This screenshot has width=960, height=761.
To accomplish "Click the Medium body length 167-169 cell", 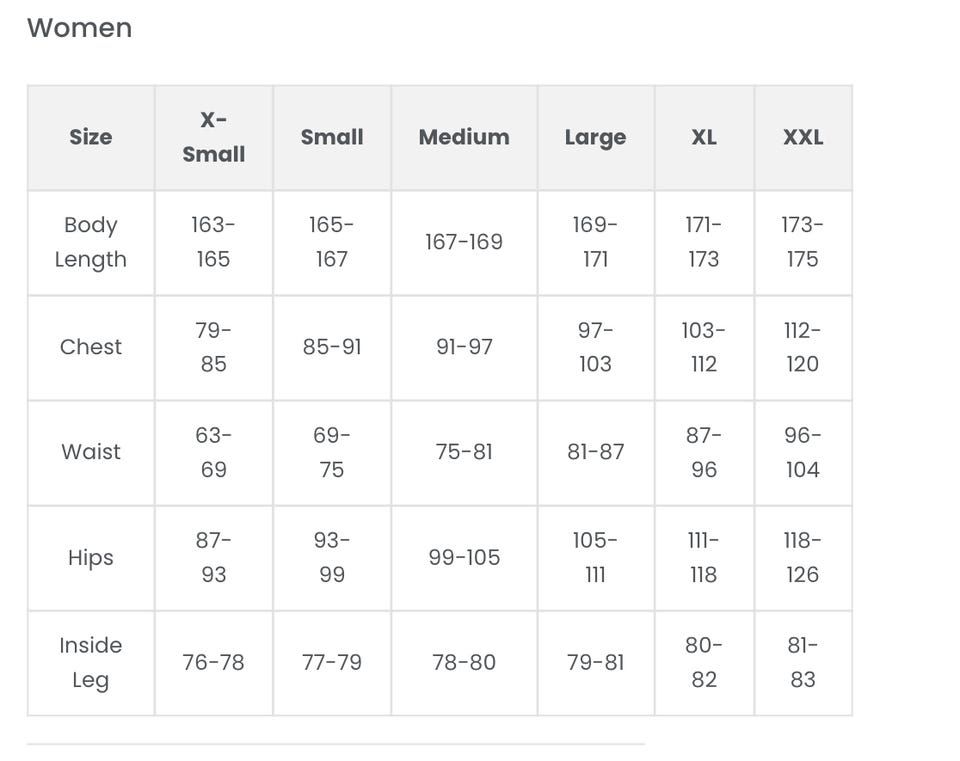I will [x=464, y=242].
